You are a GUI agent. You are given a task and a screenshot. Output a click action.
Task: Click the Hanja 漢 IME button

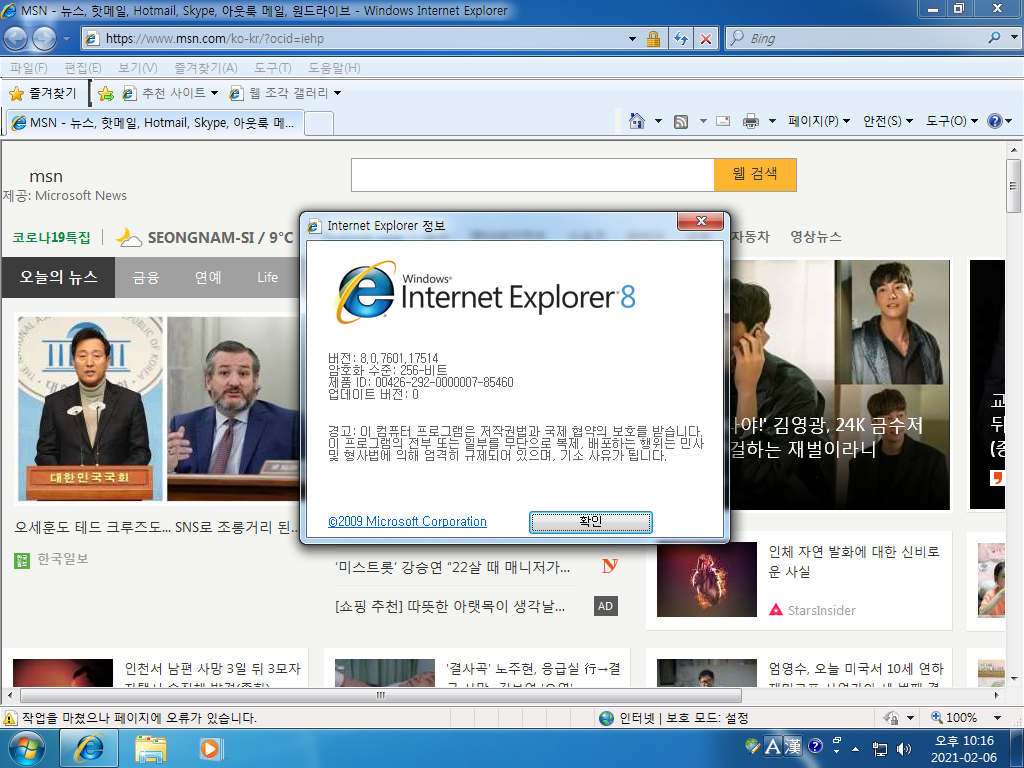pos(793,746)
